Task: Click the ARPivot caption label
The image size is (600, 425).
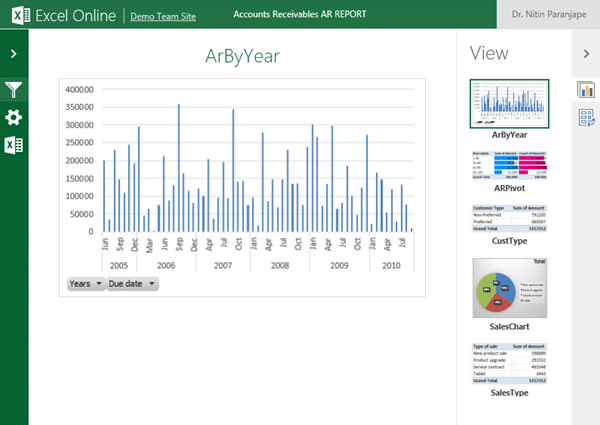Action: 509,188
